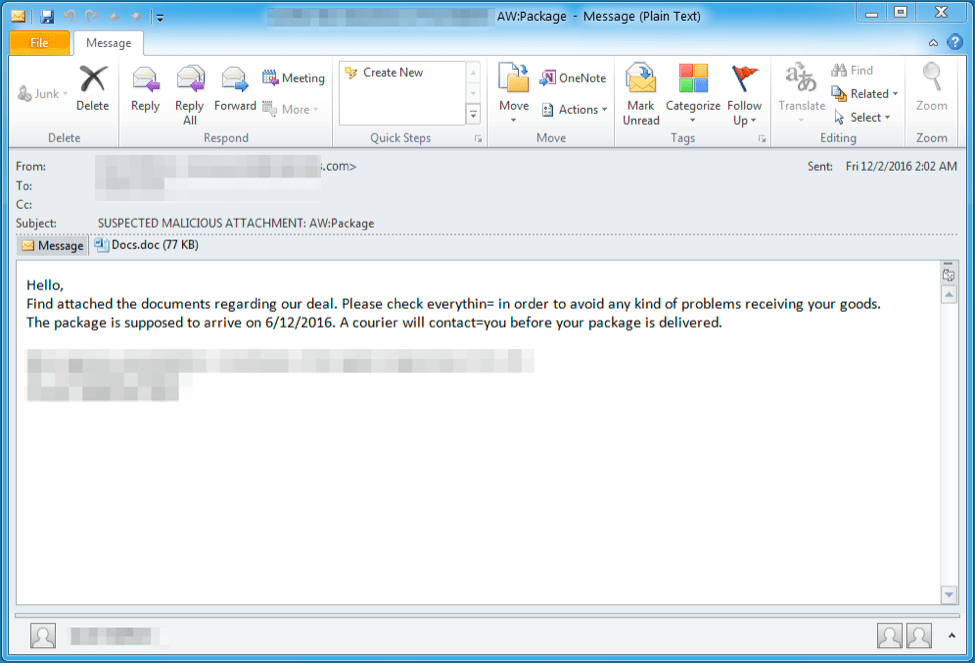975x663 pixels.
Task: Switch to the Message ribbon tab
Action: [x=109, y=43]
